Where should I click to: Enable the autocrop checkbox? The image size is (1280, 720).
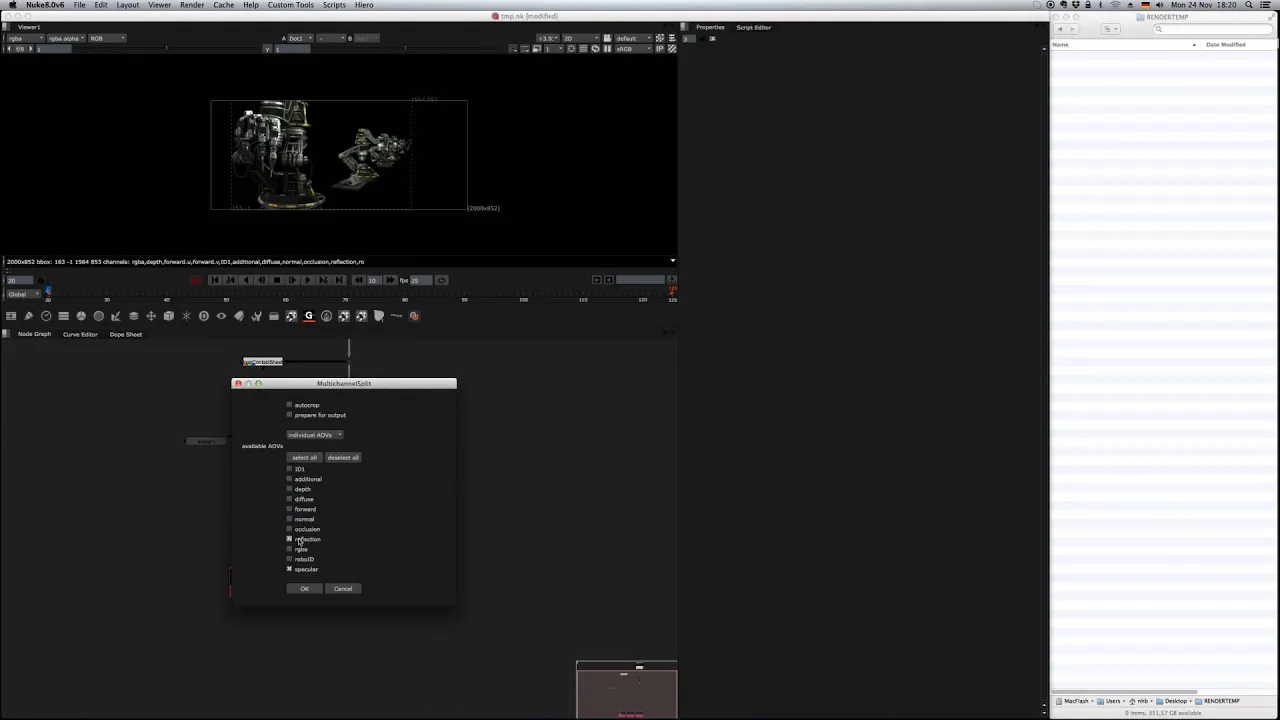(290, 405)
